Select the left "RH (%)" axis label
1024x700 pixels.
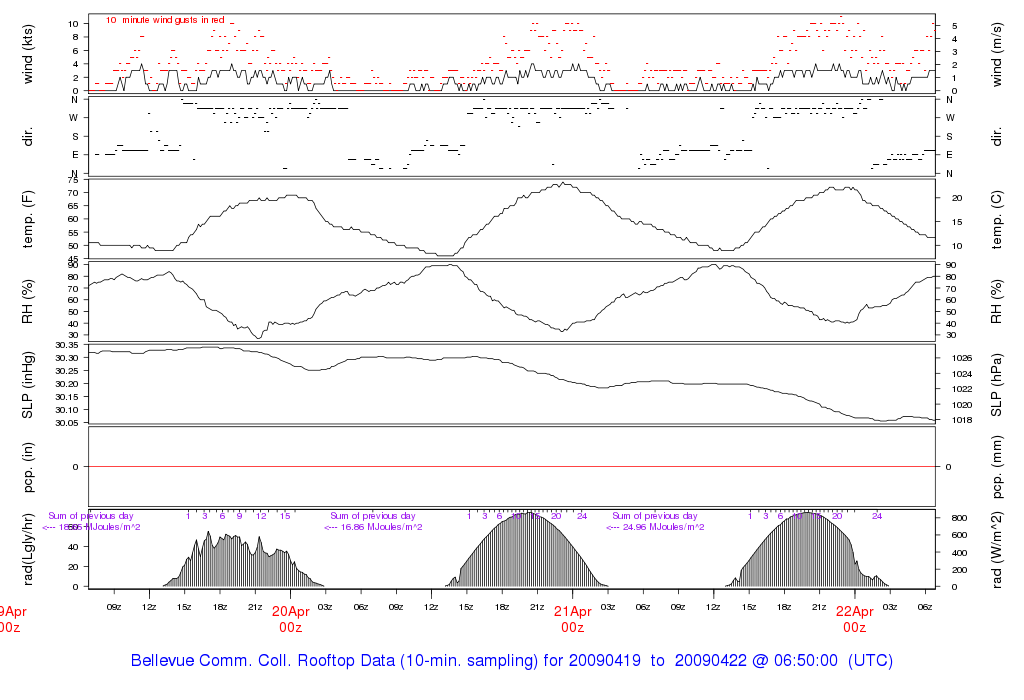[27, 302]
